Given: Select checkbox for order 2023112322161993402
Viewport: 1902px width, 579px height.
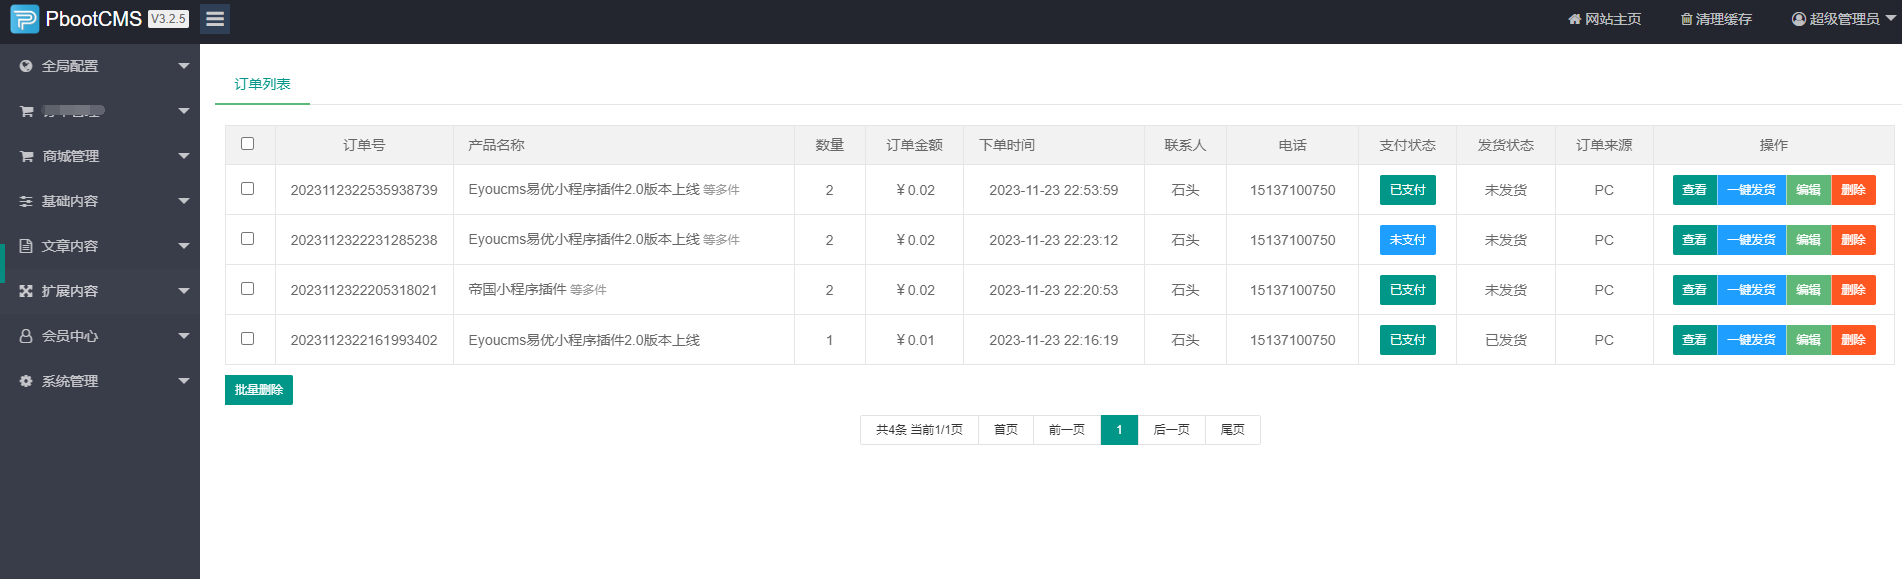Looking at the screenshot, I should tap(248, 339).
